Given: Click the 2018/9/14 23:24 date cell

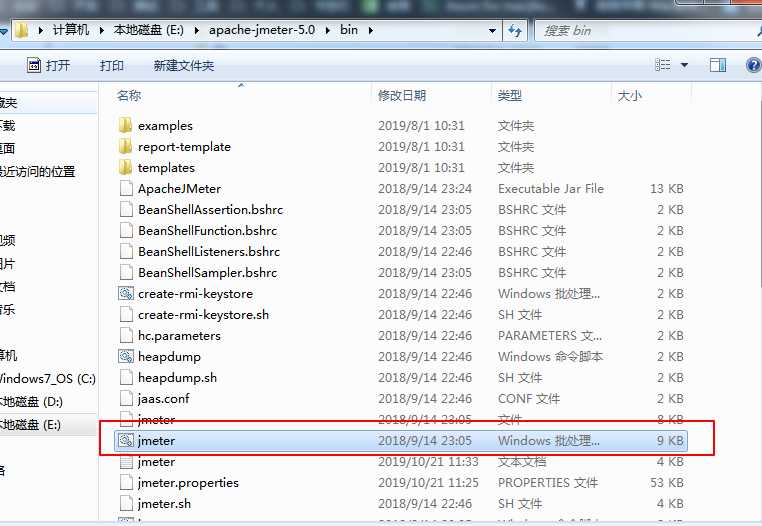Looking at the screenshot, I should [425, 189].
